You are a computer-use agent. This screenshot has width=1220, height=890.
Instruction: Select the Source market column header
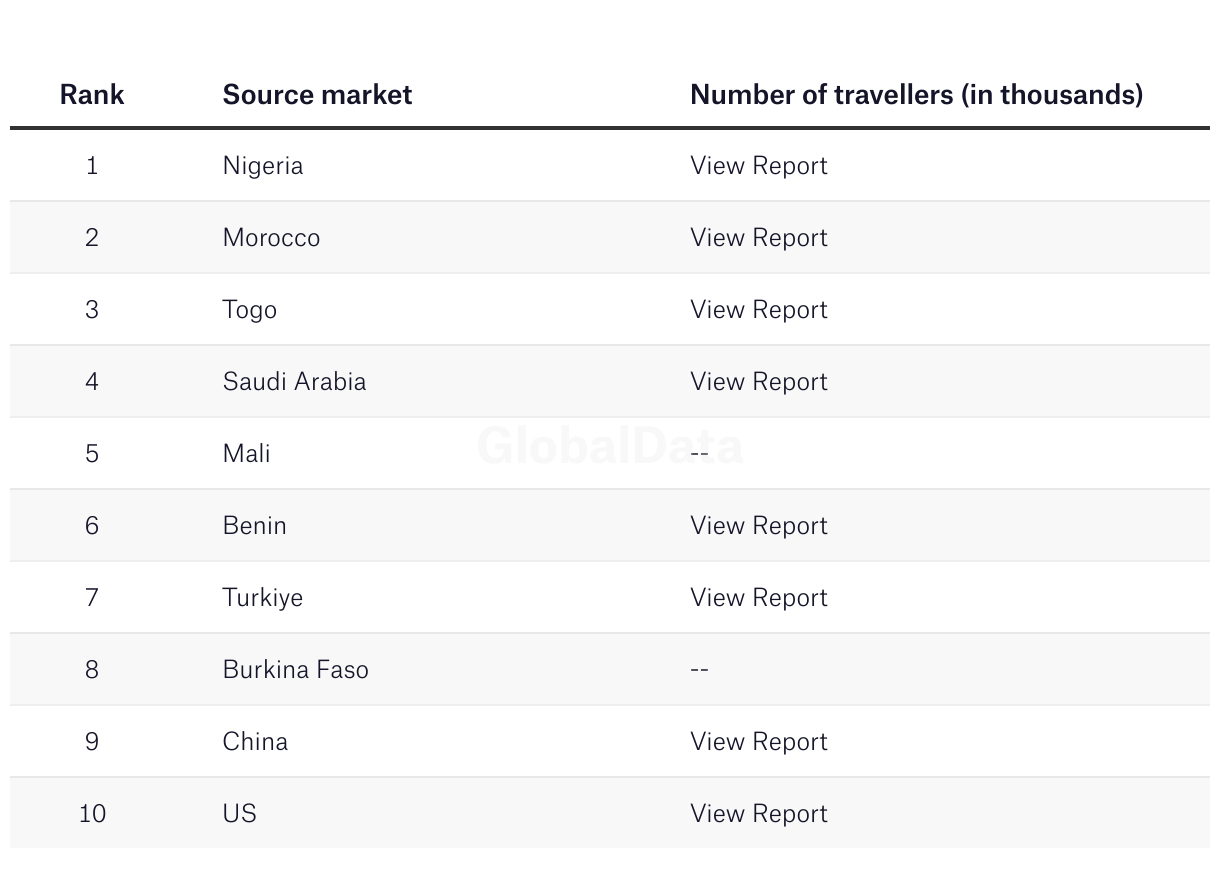317,95
